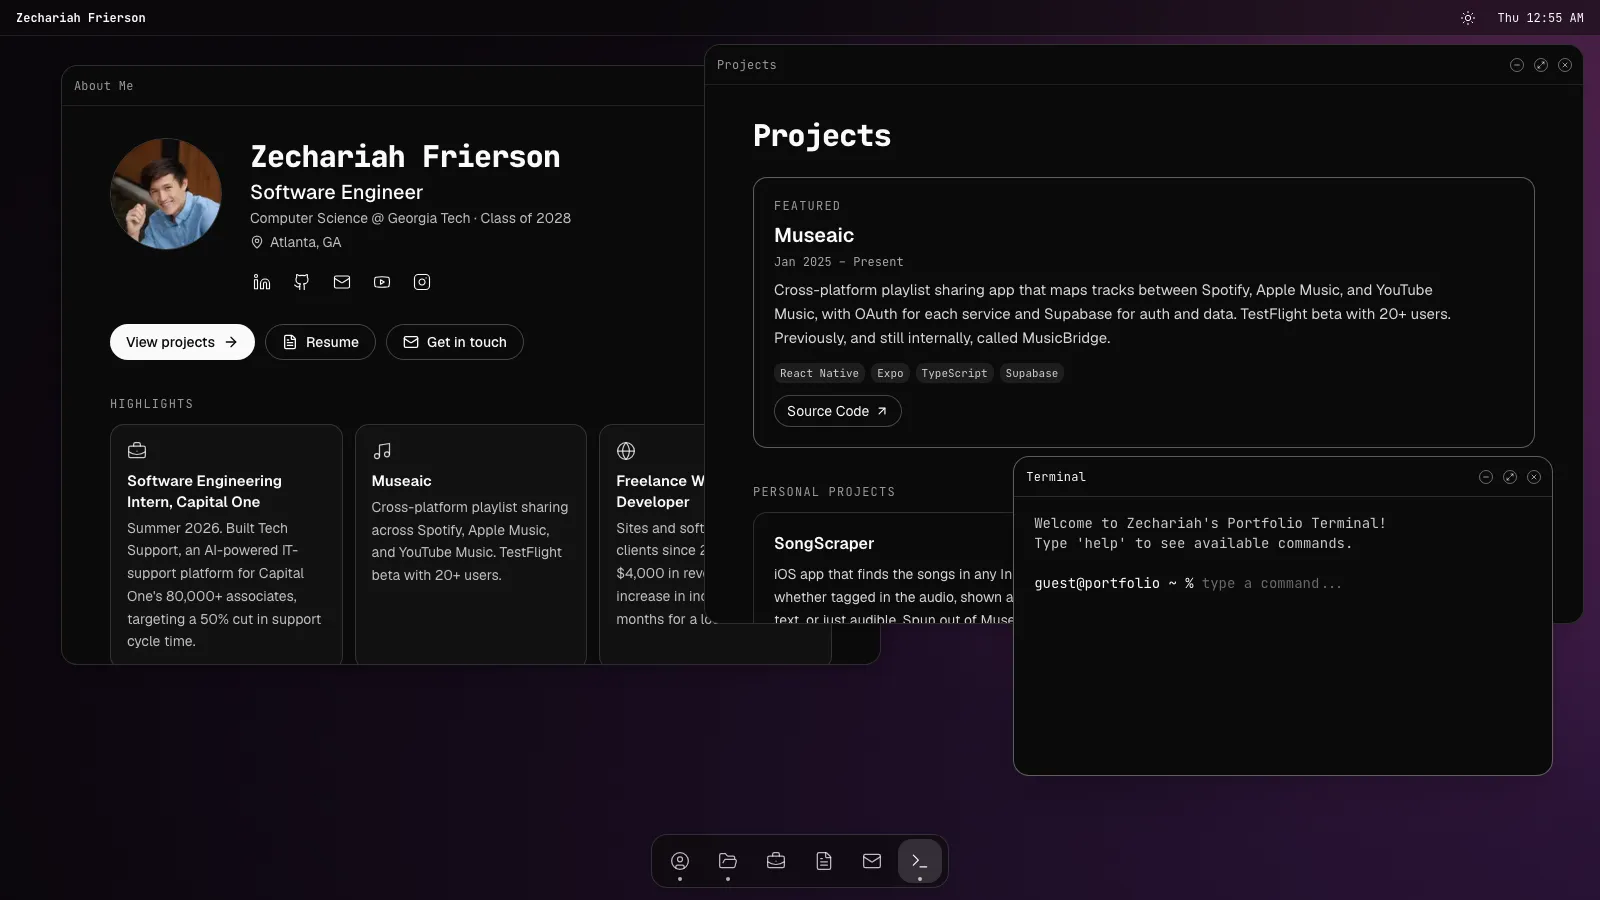
Task: Click the Thu 12:55 AM clock
Action: click(1540, 18)
